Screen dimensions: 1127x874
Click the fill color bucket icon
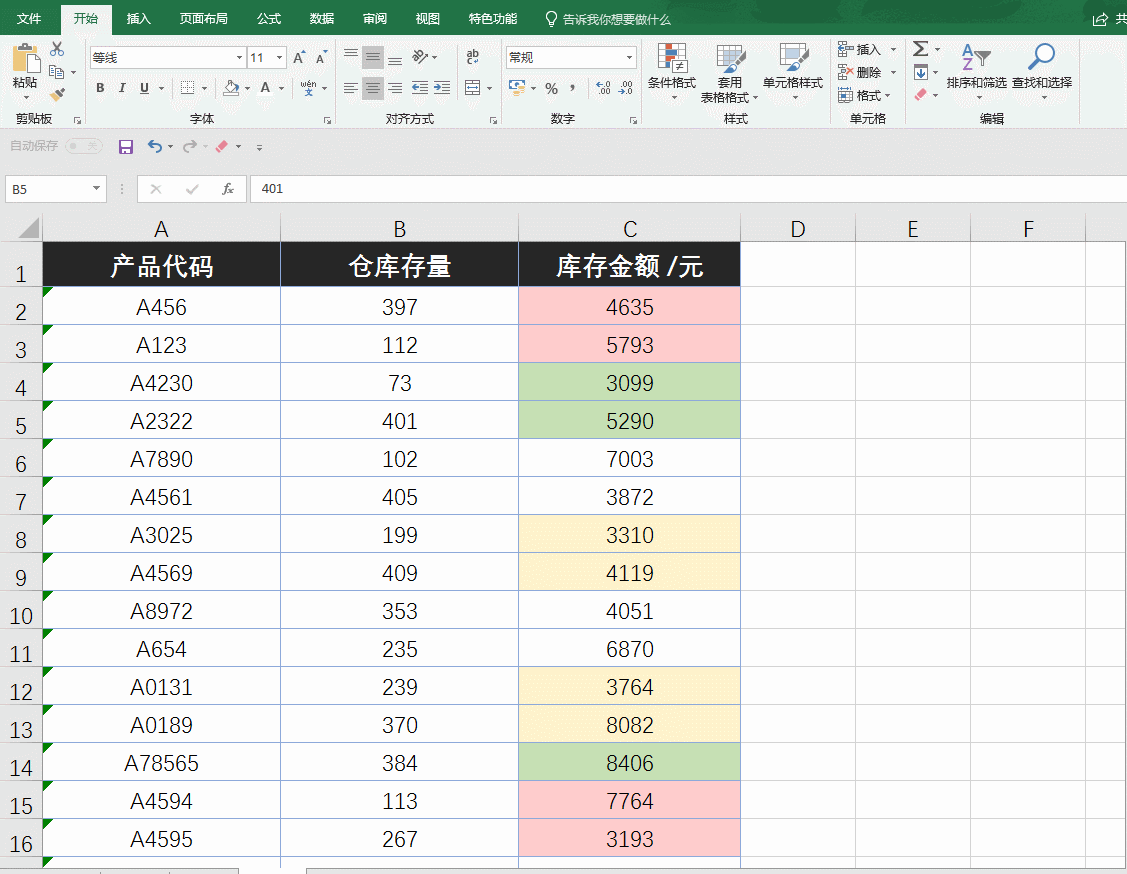(x=231, y=88)
